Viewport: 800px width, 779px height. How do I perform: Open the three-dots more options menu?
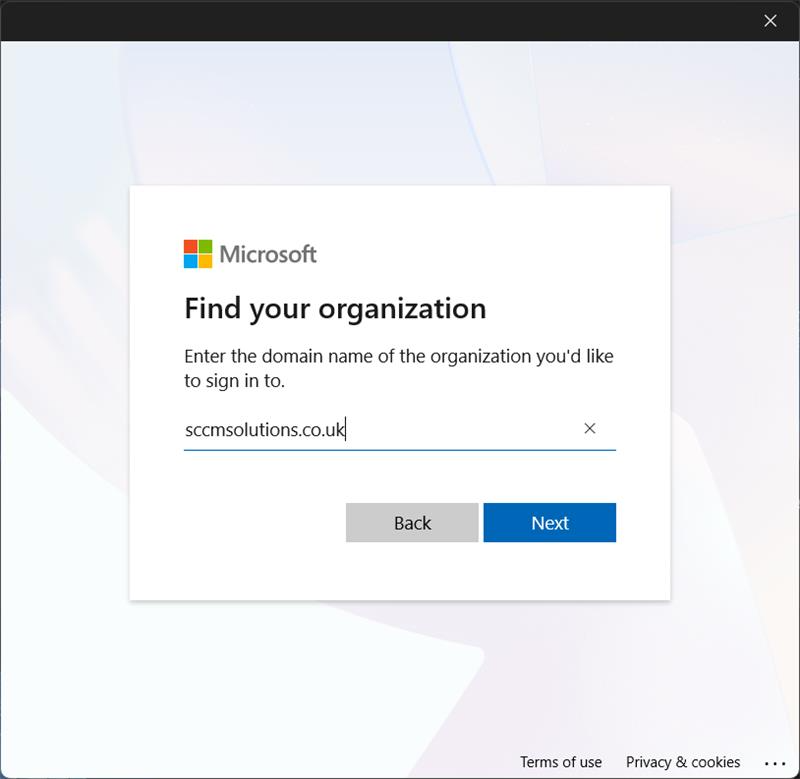point(775,762)
